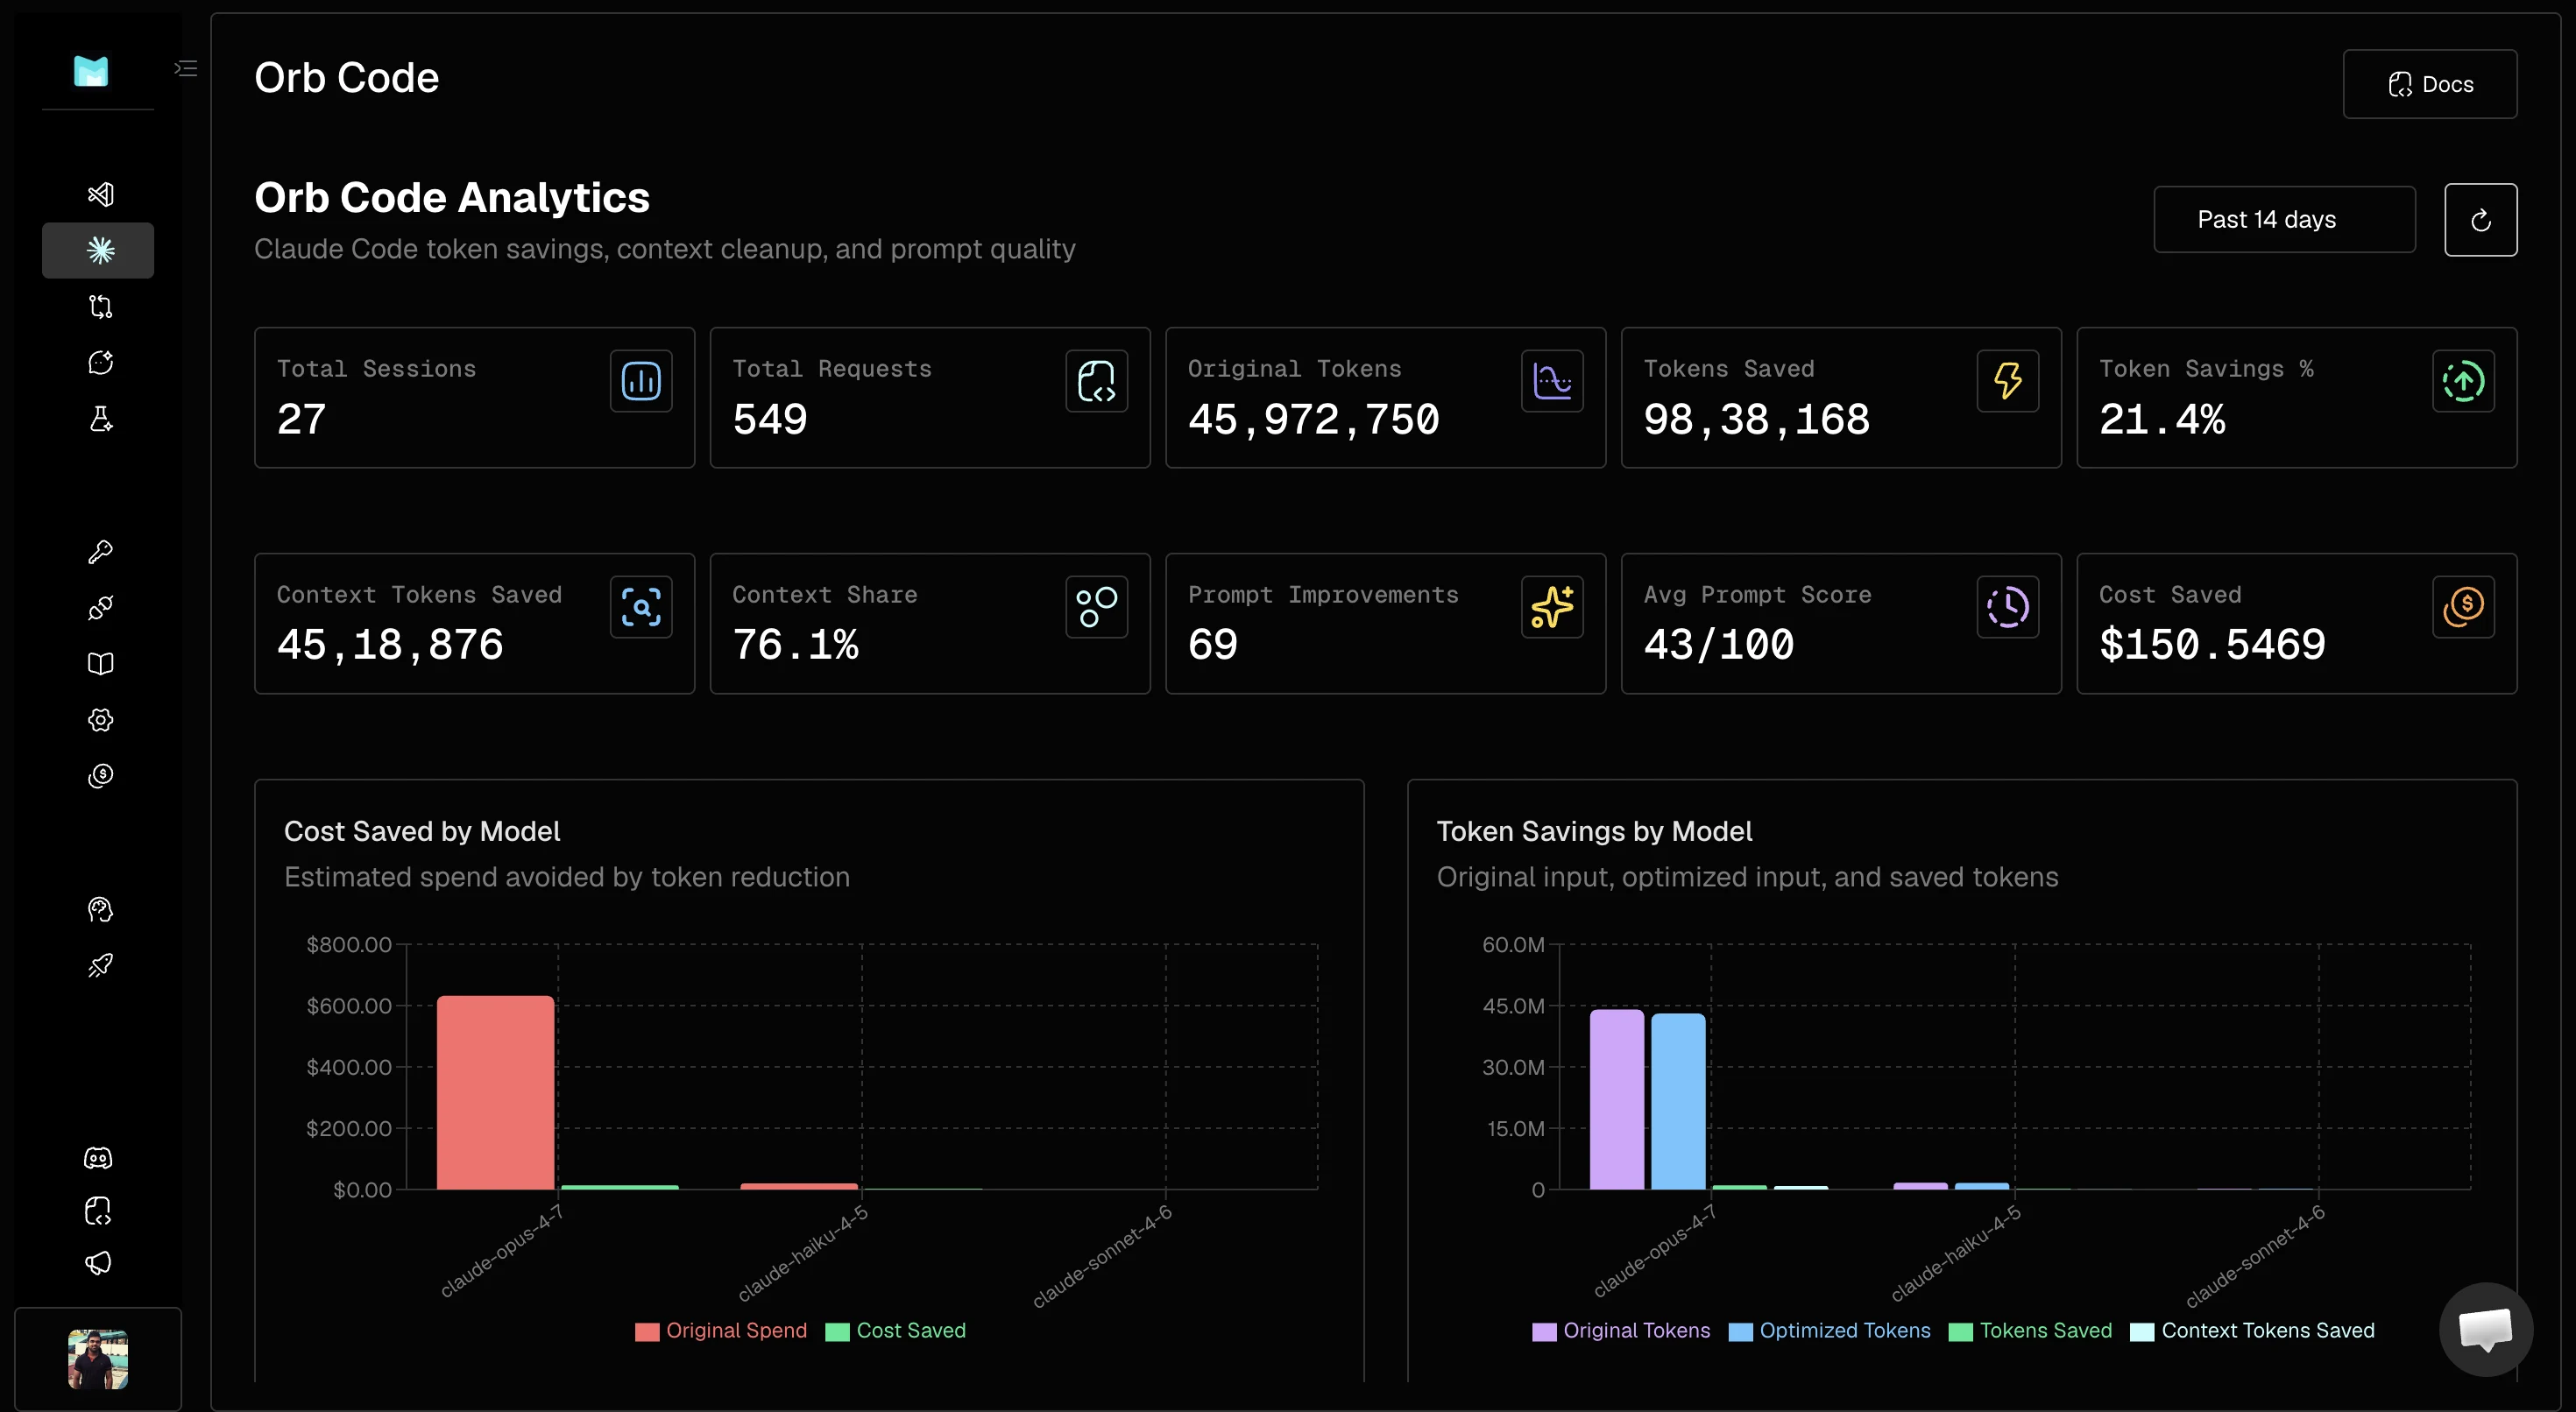Click the app logo in the sidebar
Viewport: 2576px width, 1412px height.
click(x=91, y=71)
